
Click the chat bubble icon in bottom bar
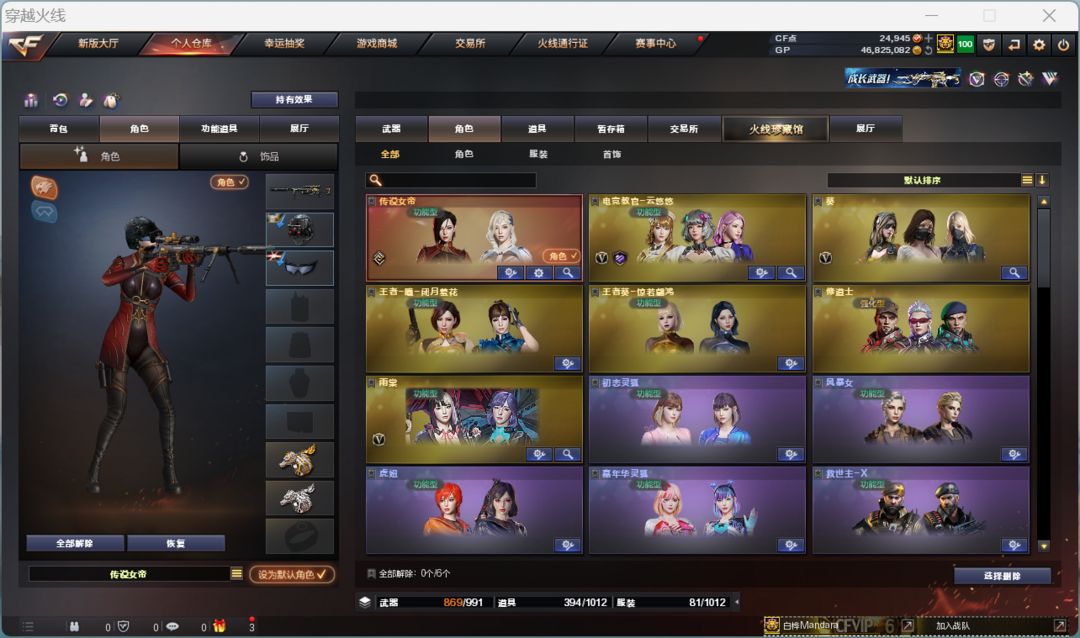coord(172,626)
